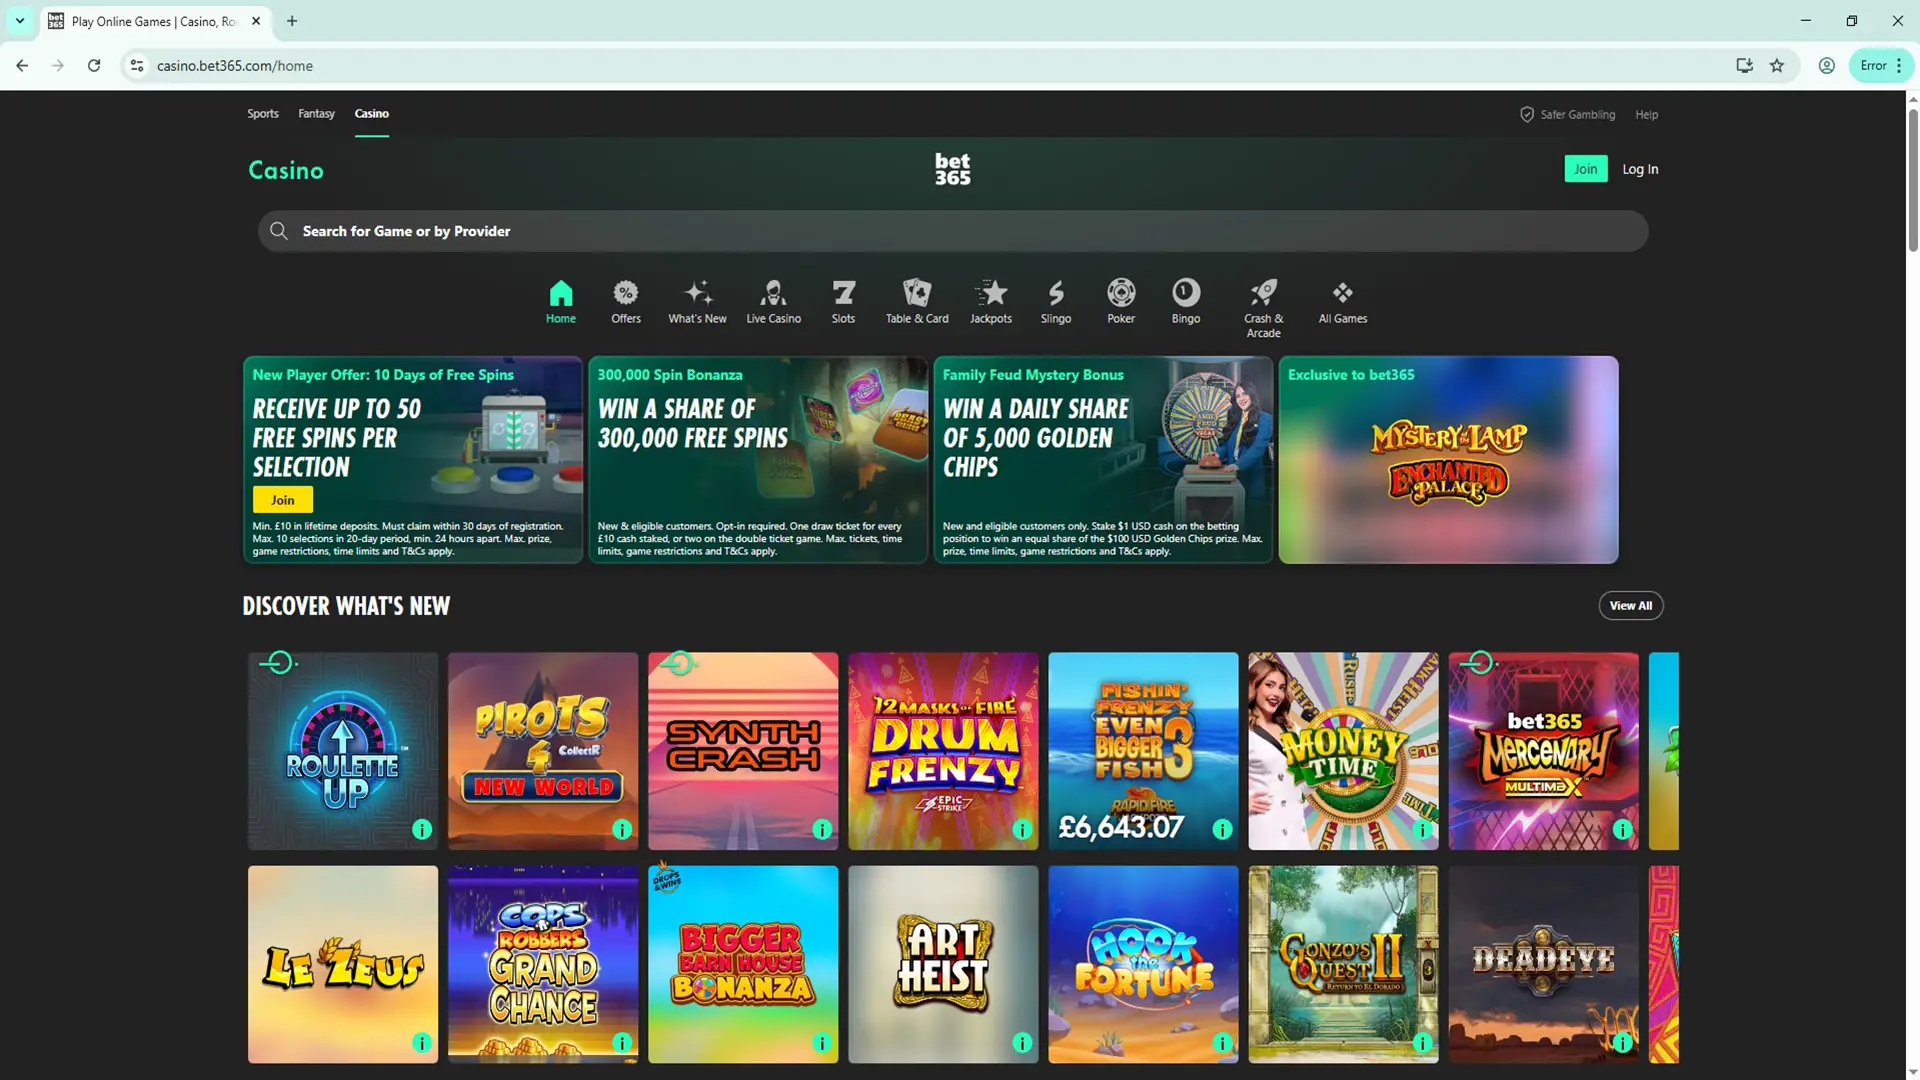Open the Chrome three-dot menu

(x=1899, y=66)
